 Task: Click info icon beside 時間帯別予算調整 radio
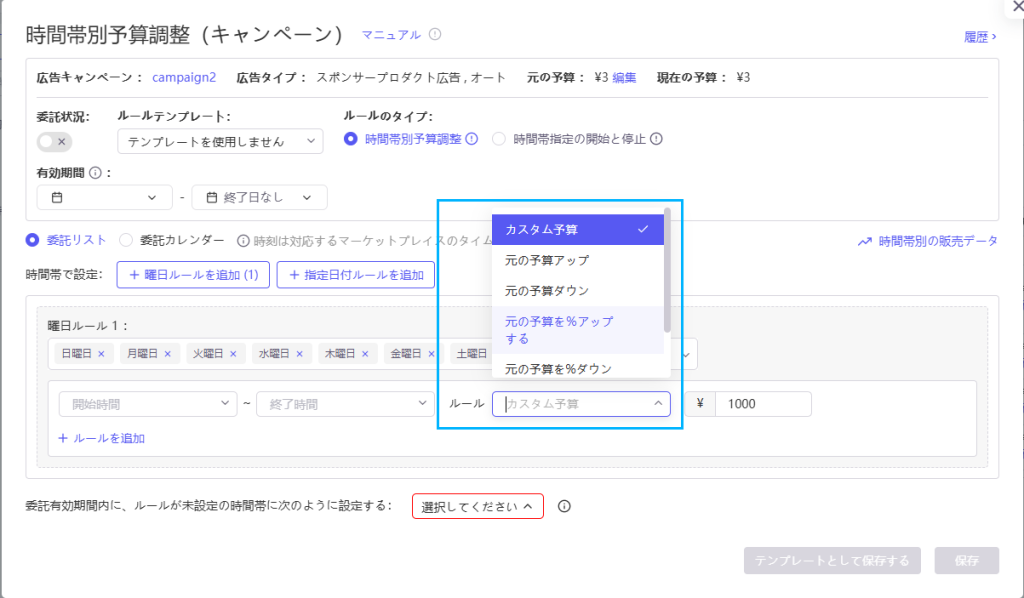coord(472,139)
